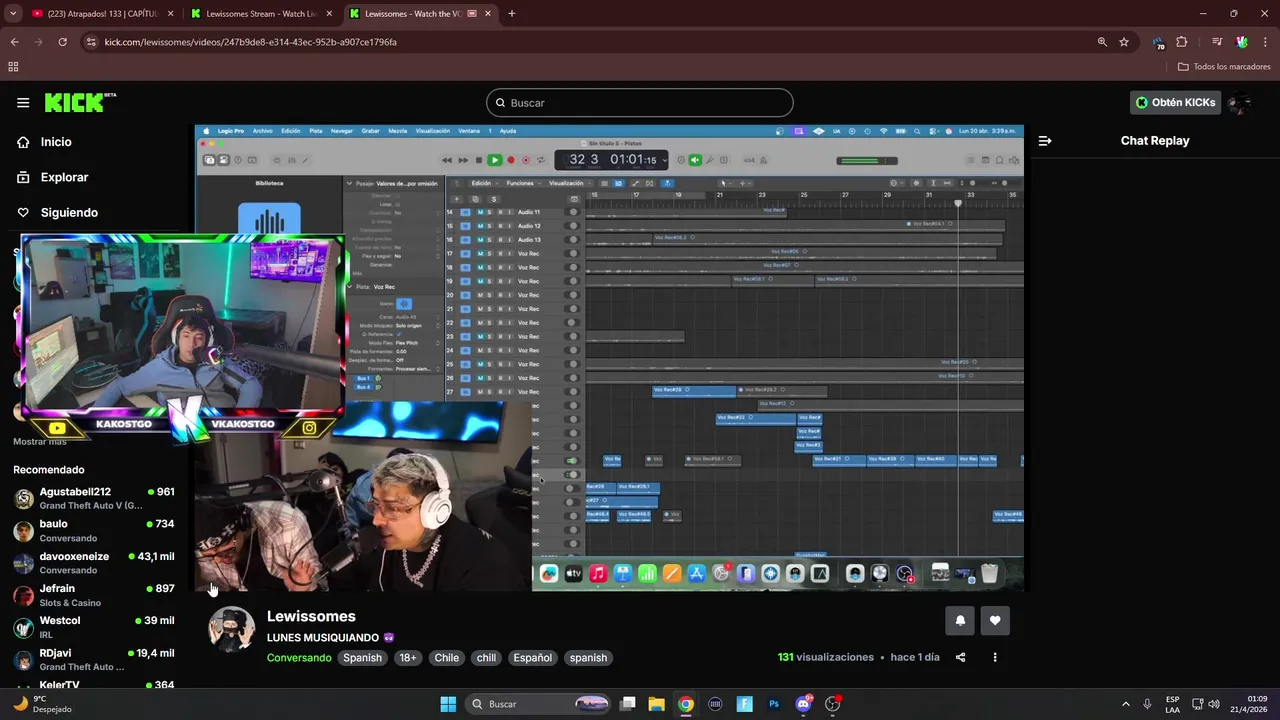Viewport: 1280px width, 720px height.
Task: Open the Chrome tab search dropdown
Action: [x=13, y=14]
